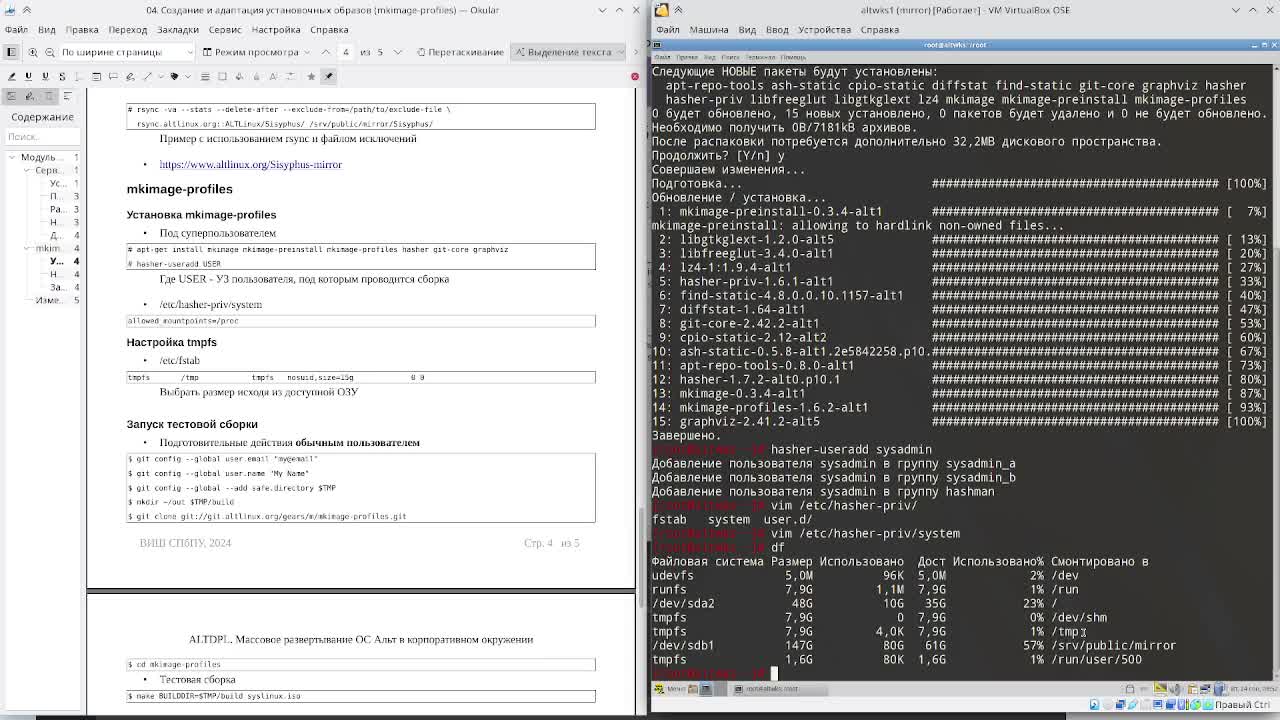This screenshot has width=1280, height=720.
Task: Click the 'Правый Ctrl' host key indicator
Action: coord(1242,705)
